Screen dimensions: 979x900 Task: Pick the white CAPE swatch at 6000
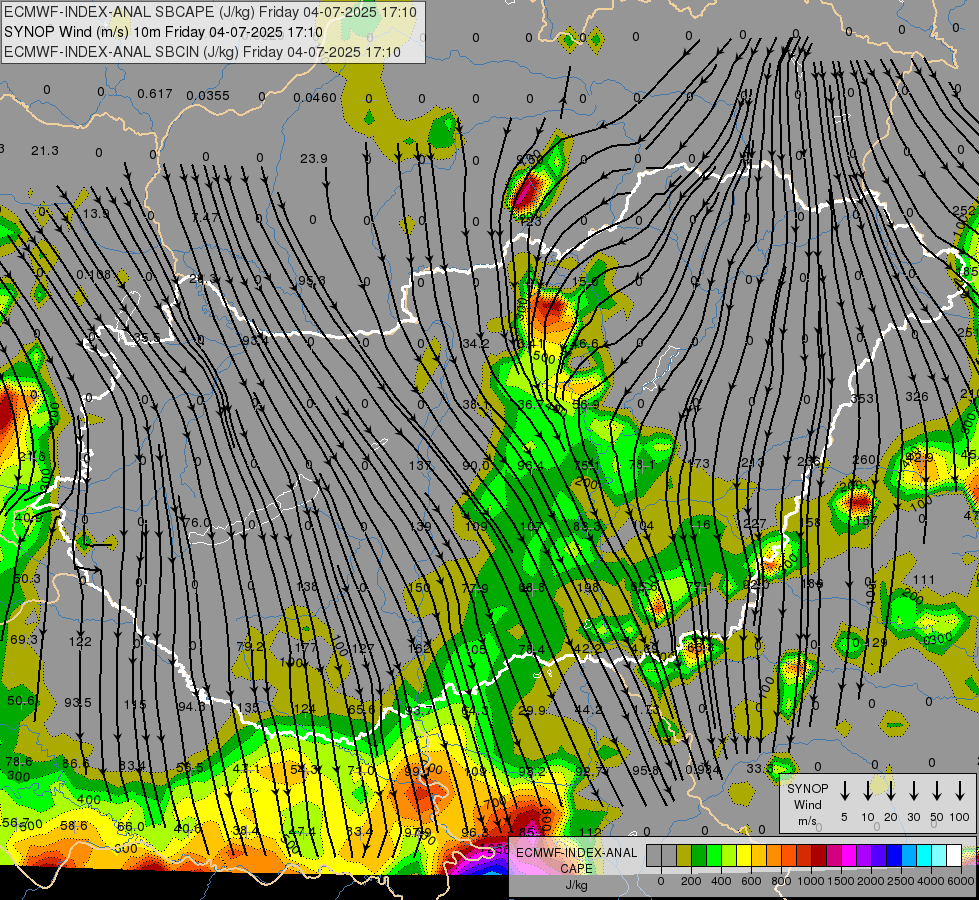954,856
